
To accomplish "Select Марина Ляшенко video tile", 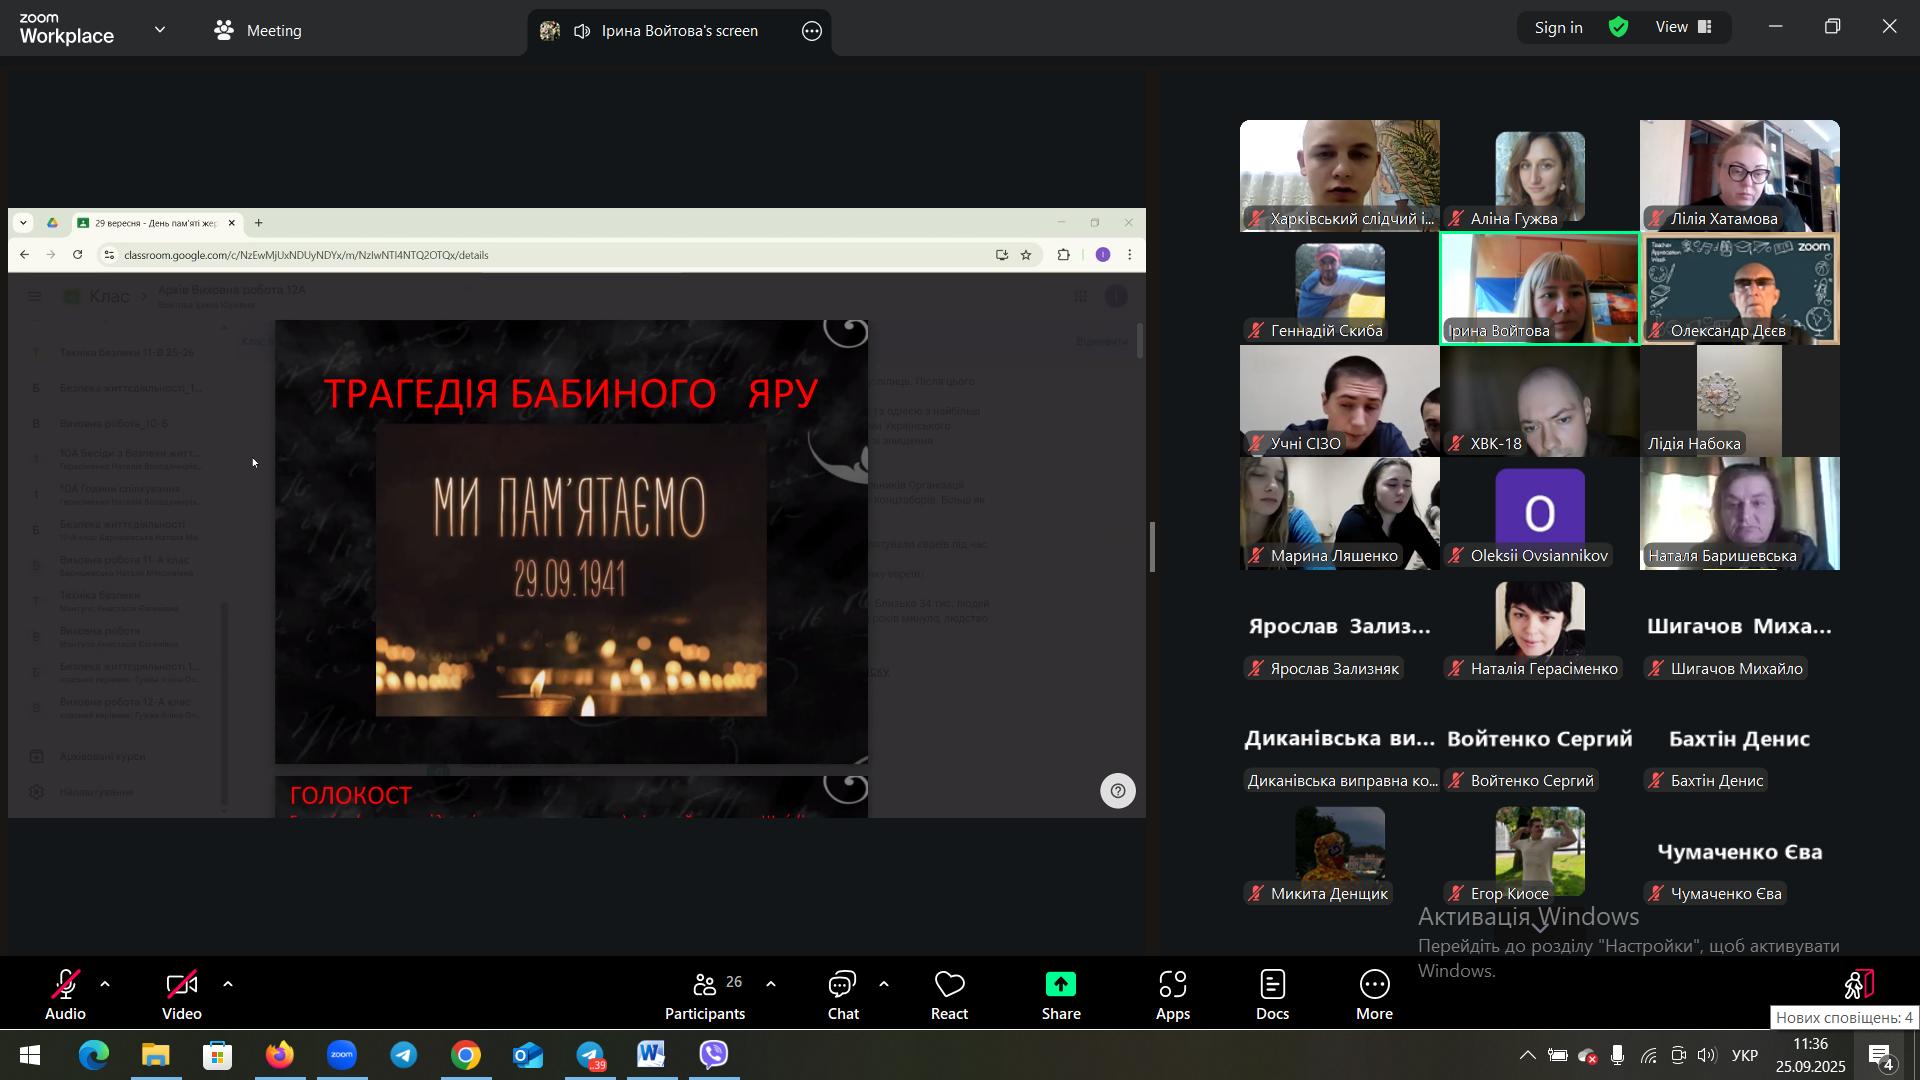I will coord(1340,514).
